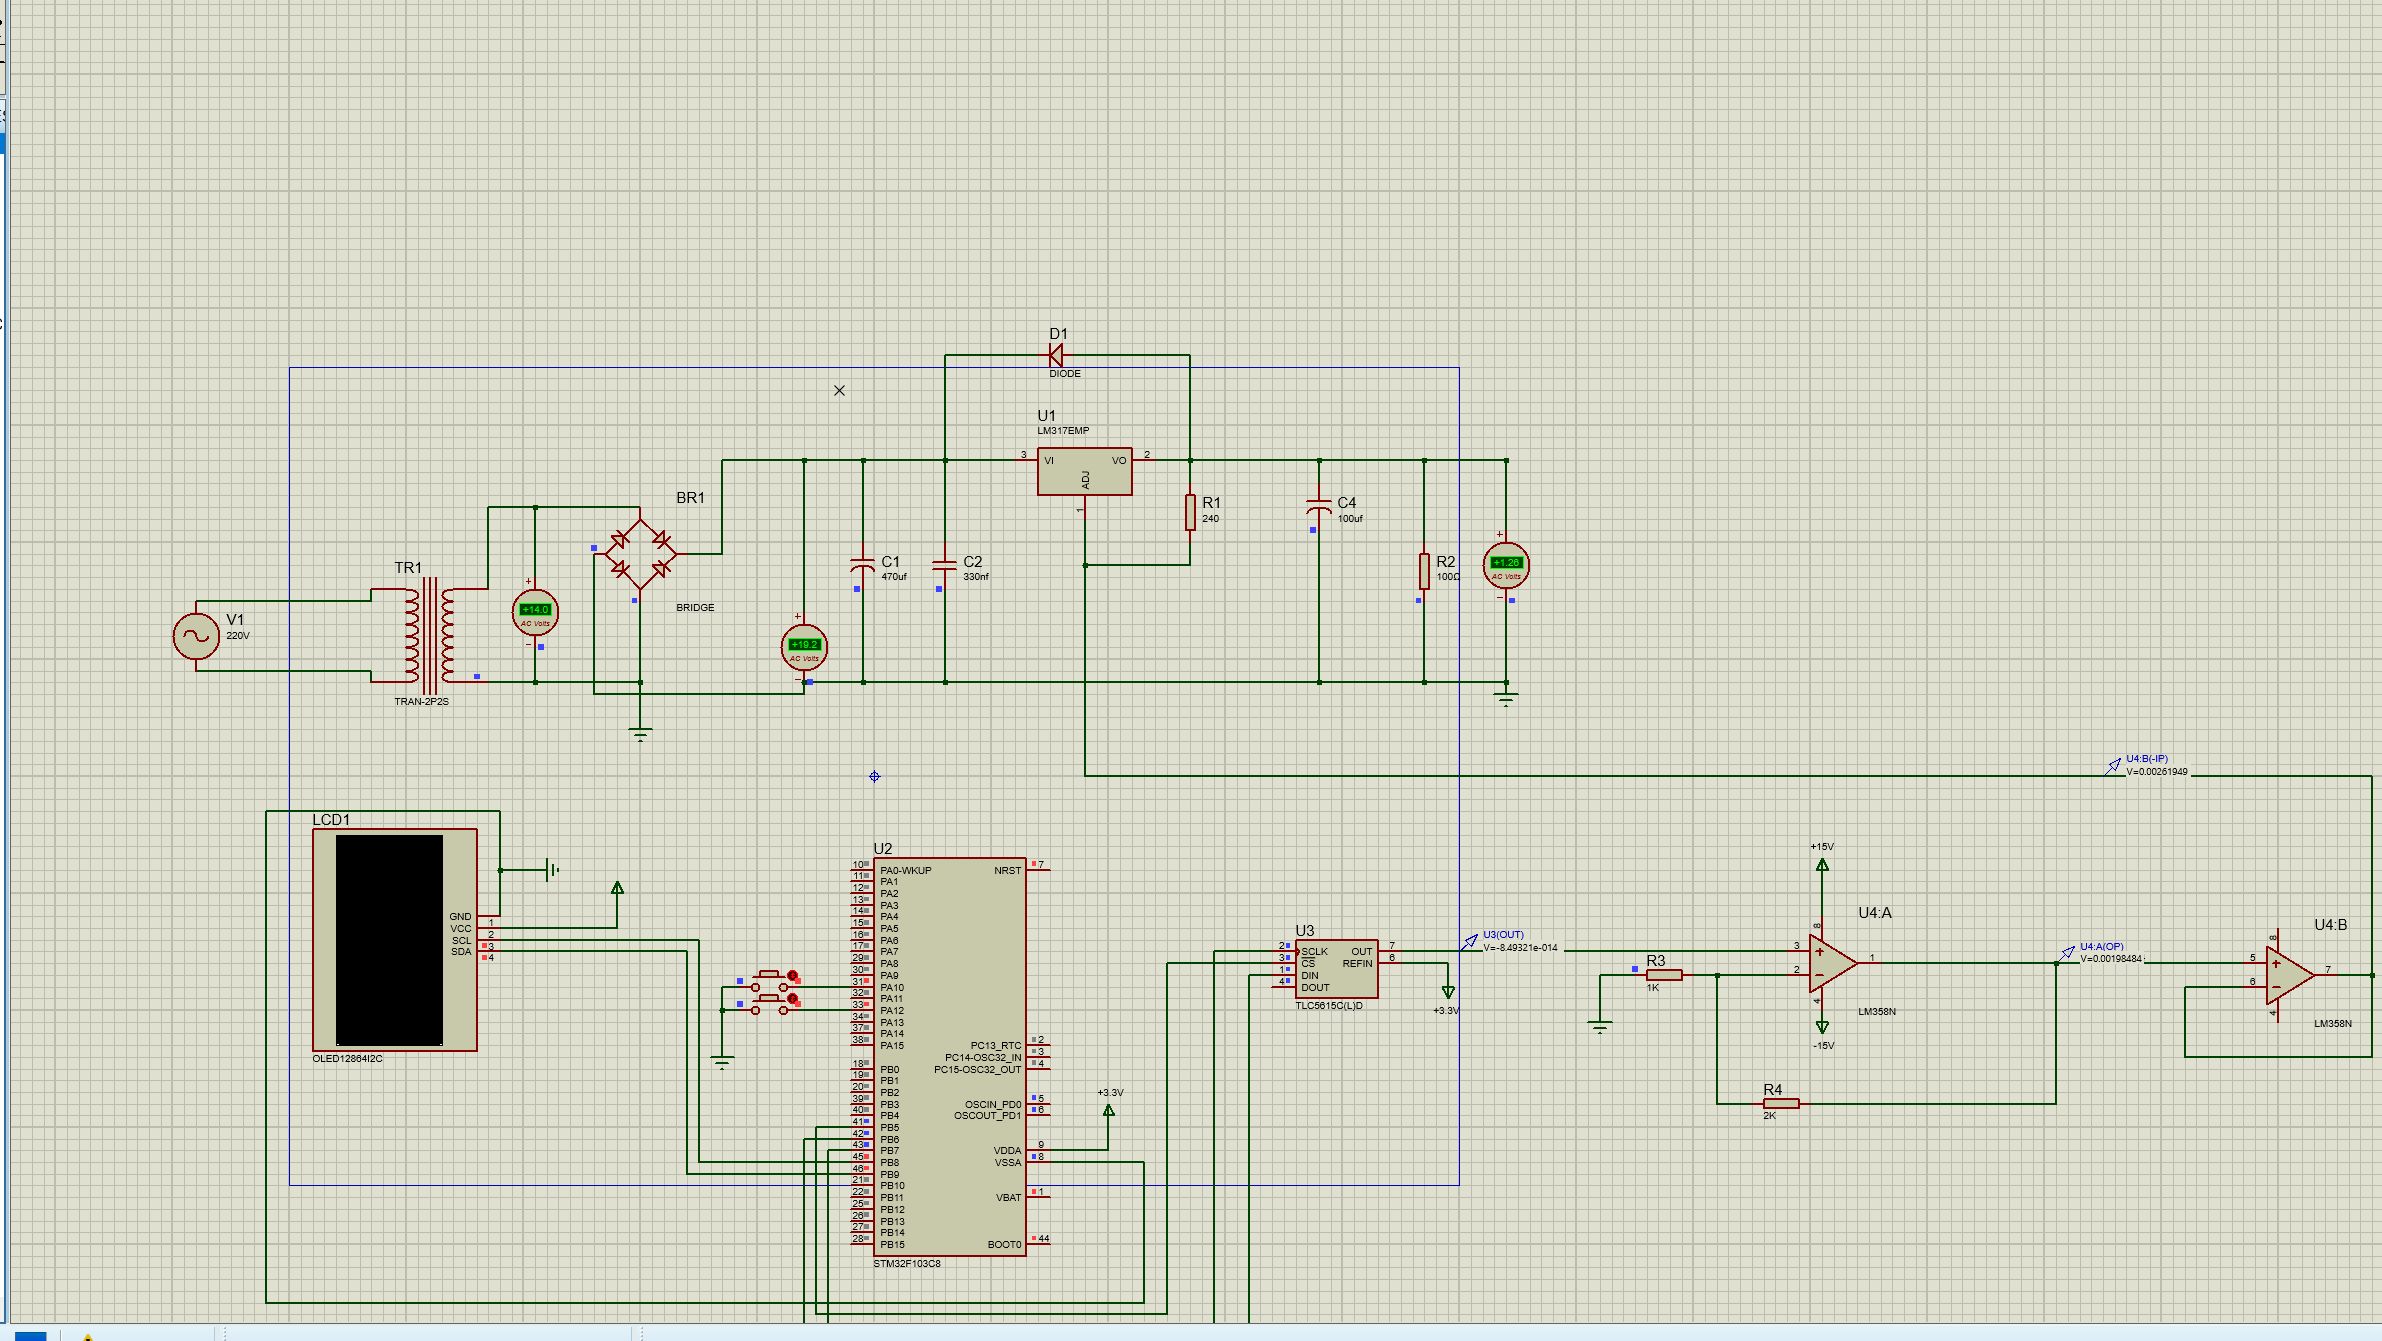Select the U4:B op-amp triangle
This screenshot has height=1341, width=2382.
point(2289,975)
